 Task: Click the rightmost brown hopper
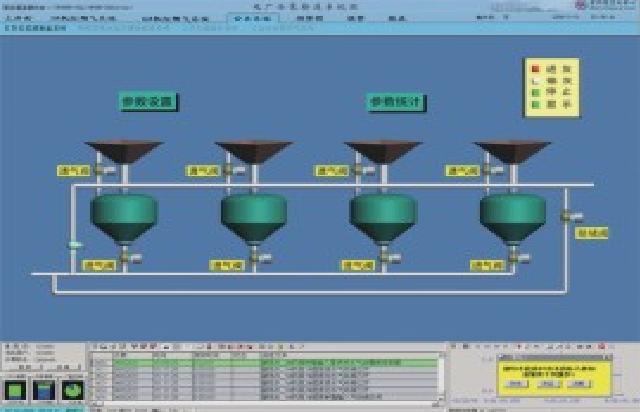coord(511,151)
